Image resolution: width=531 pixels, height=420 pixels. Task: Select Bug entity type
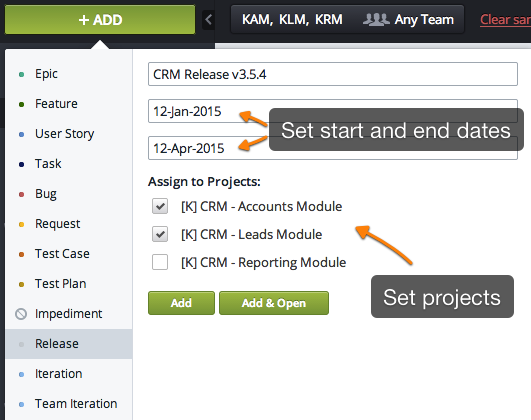click(x=69, y=194)
